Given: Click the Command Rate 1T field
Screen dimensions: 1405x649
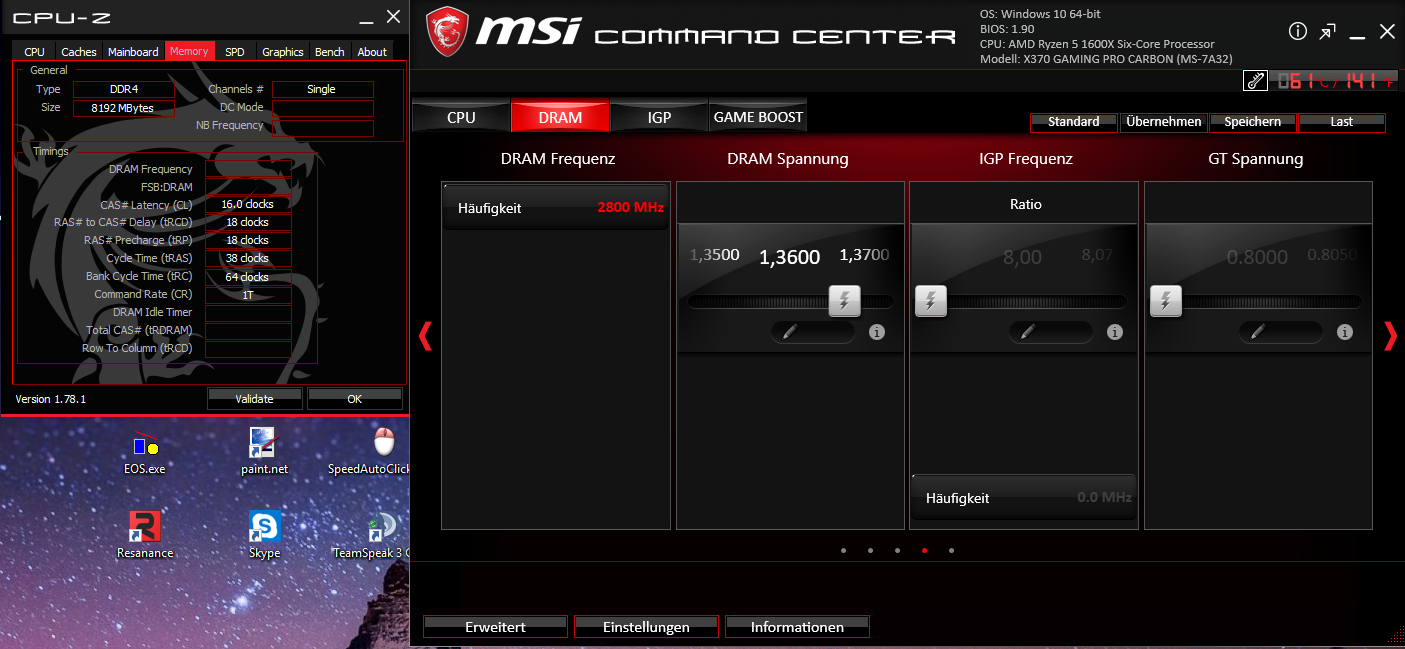Looking at the screenshot, I should (248, 295).
